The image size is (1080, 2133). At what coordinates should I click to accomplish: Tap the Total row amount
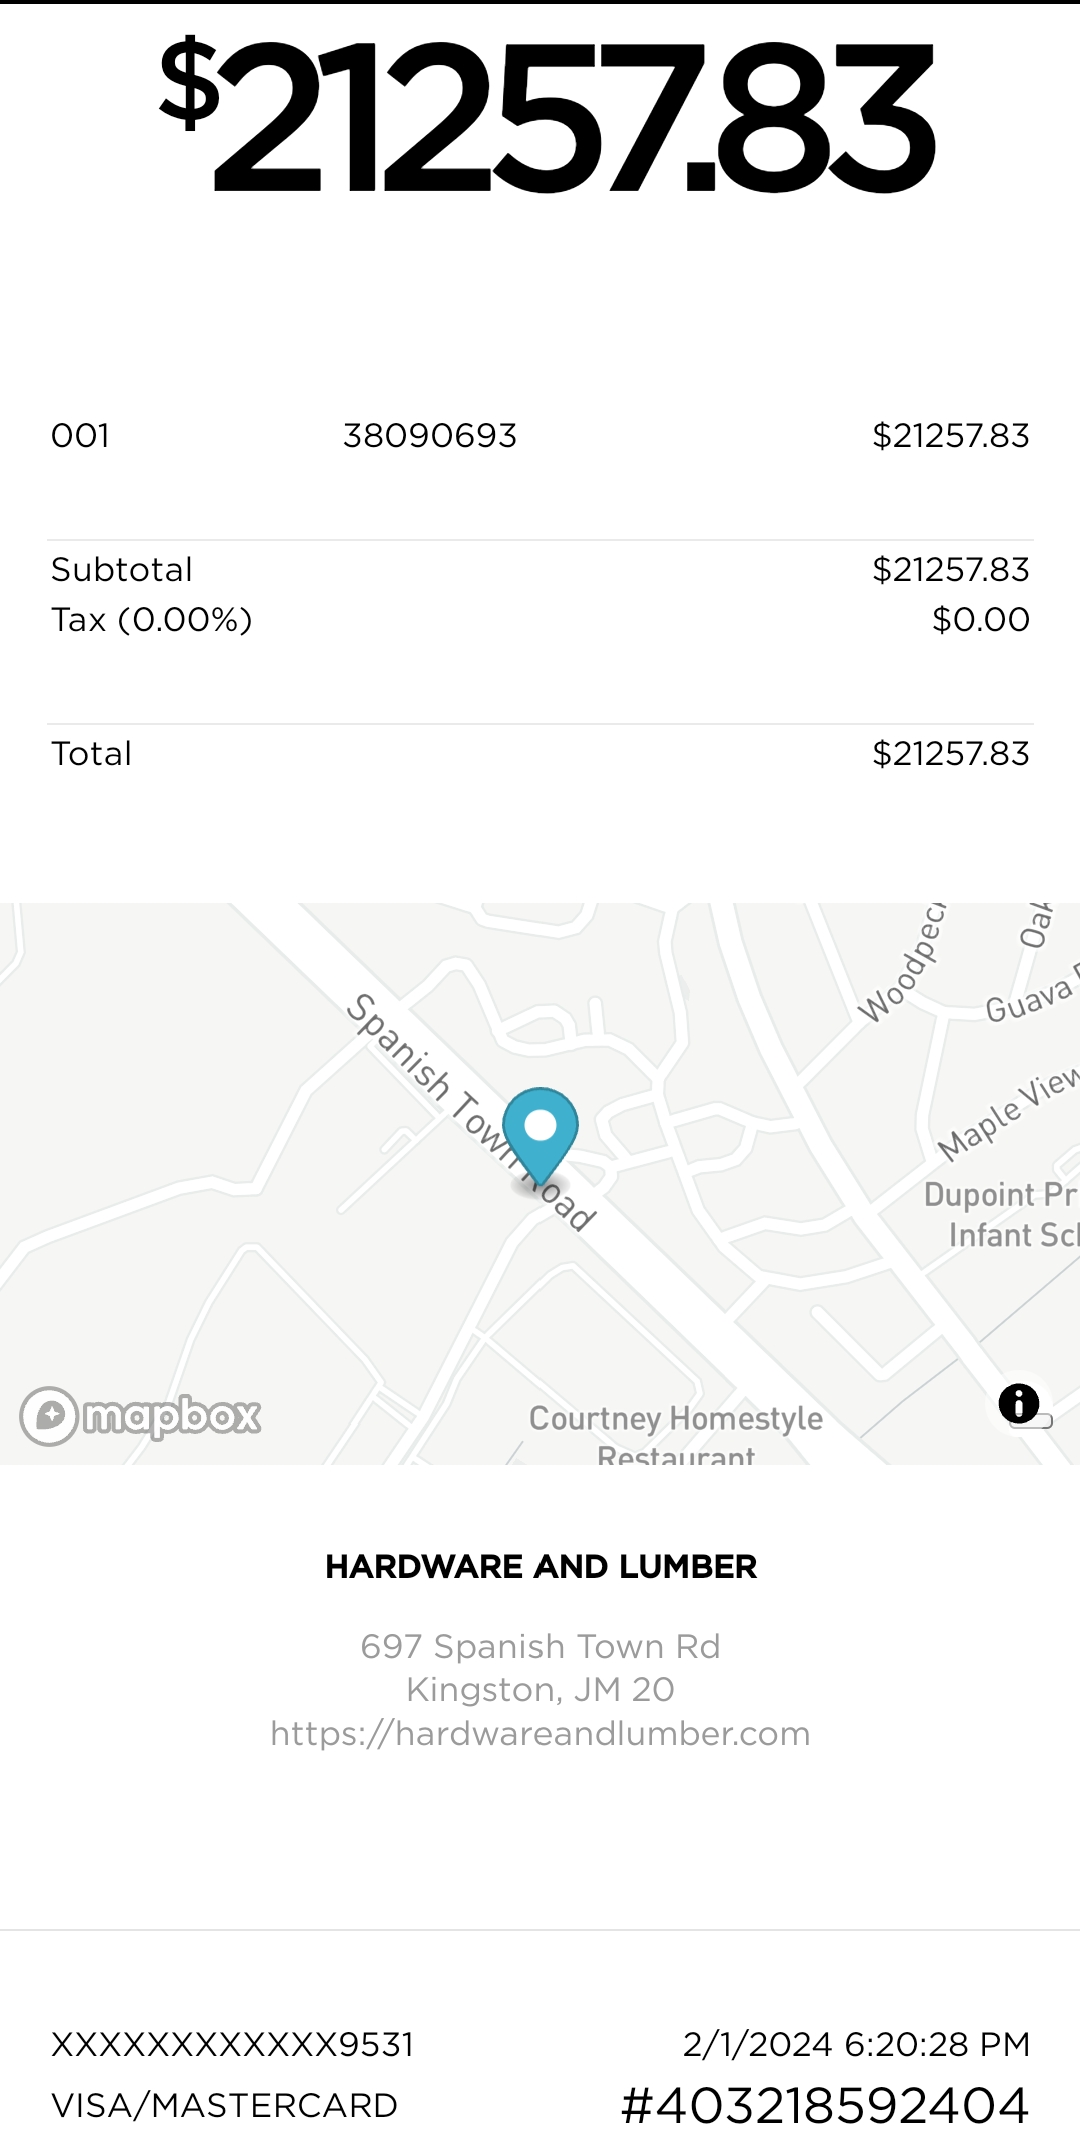tap(950, 754)
